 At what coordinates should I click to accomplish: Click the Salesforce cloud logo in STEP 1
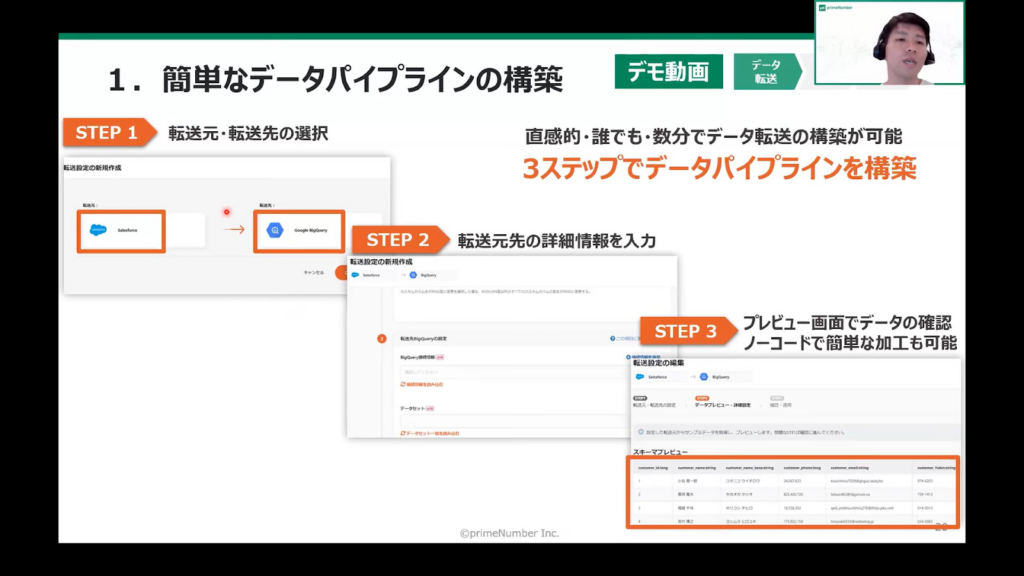pos(98,230)
